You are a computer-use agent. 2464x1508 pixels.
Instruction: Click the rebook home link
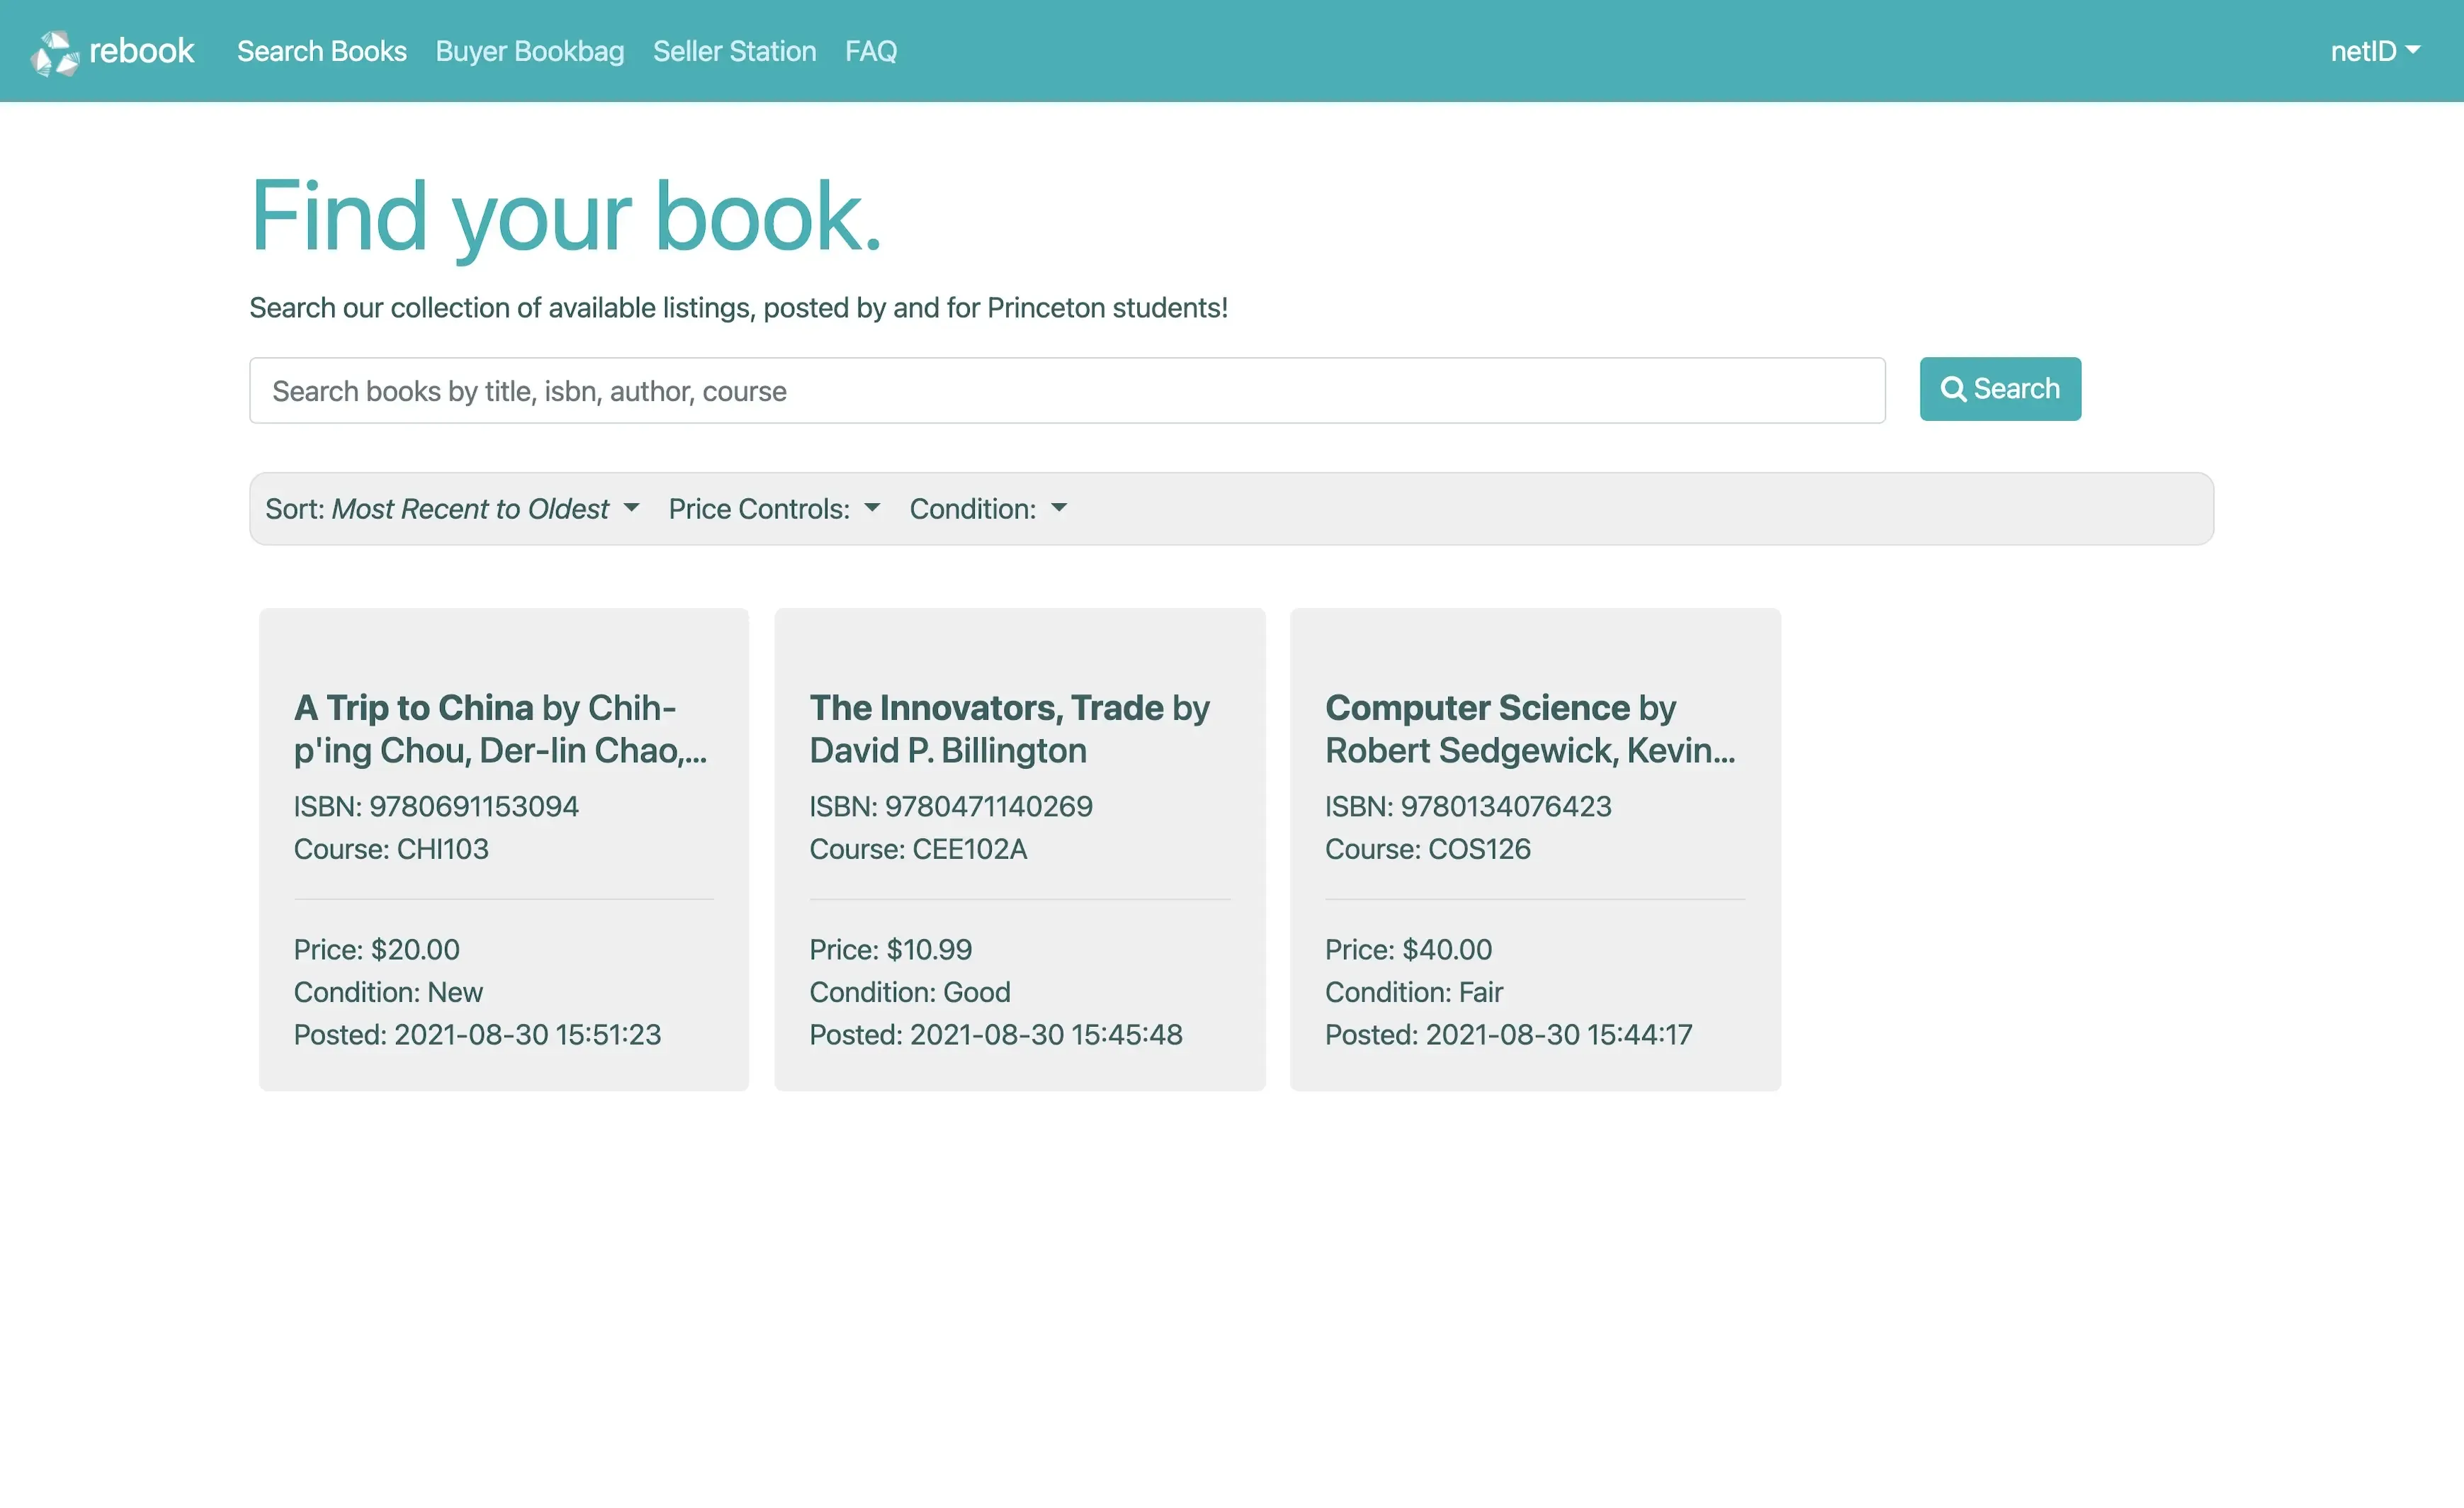click(114, 51)
